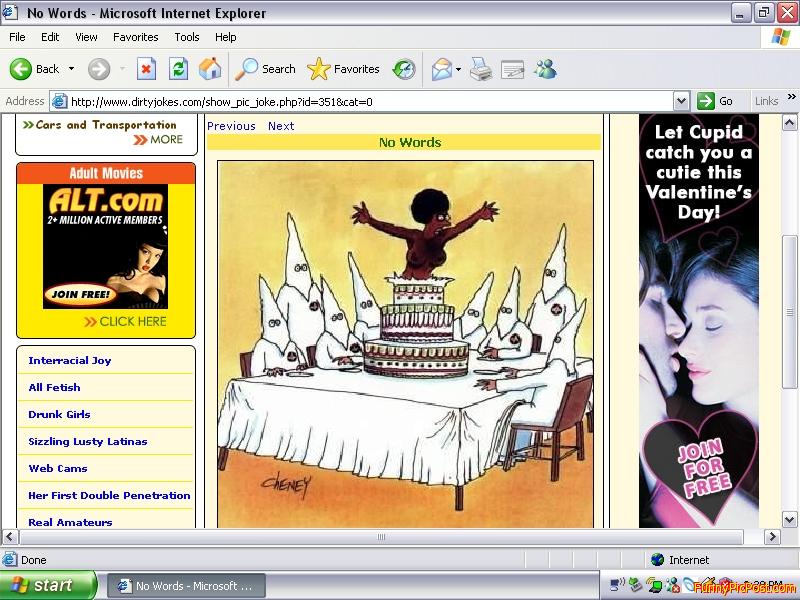Image resolution: width=800 pixels, height=600 pixels.
Task: Click the Internet zone globe icon
Action: tap(658, 560)
